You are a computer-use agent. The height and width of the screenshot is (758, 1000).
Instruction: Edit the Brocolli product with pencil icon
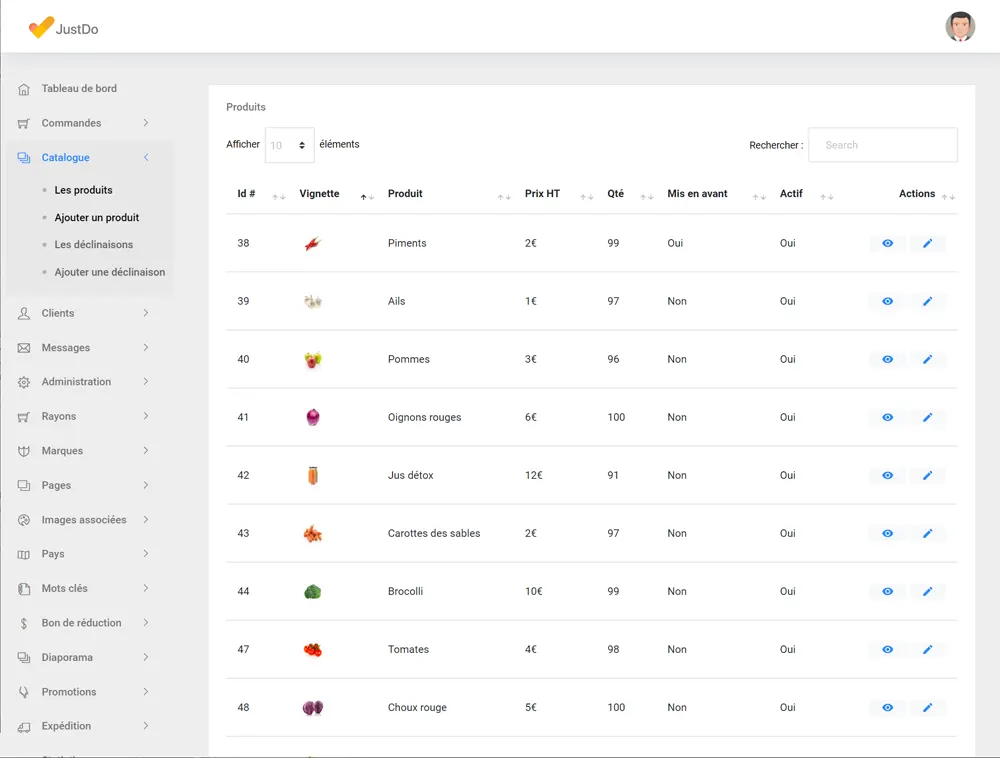click(927, 591)
